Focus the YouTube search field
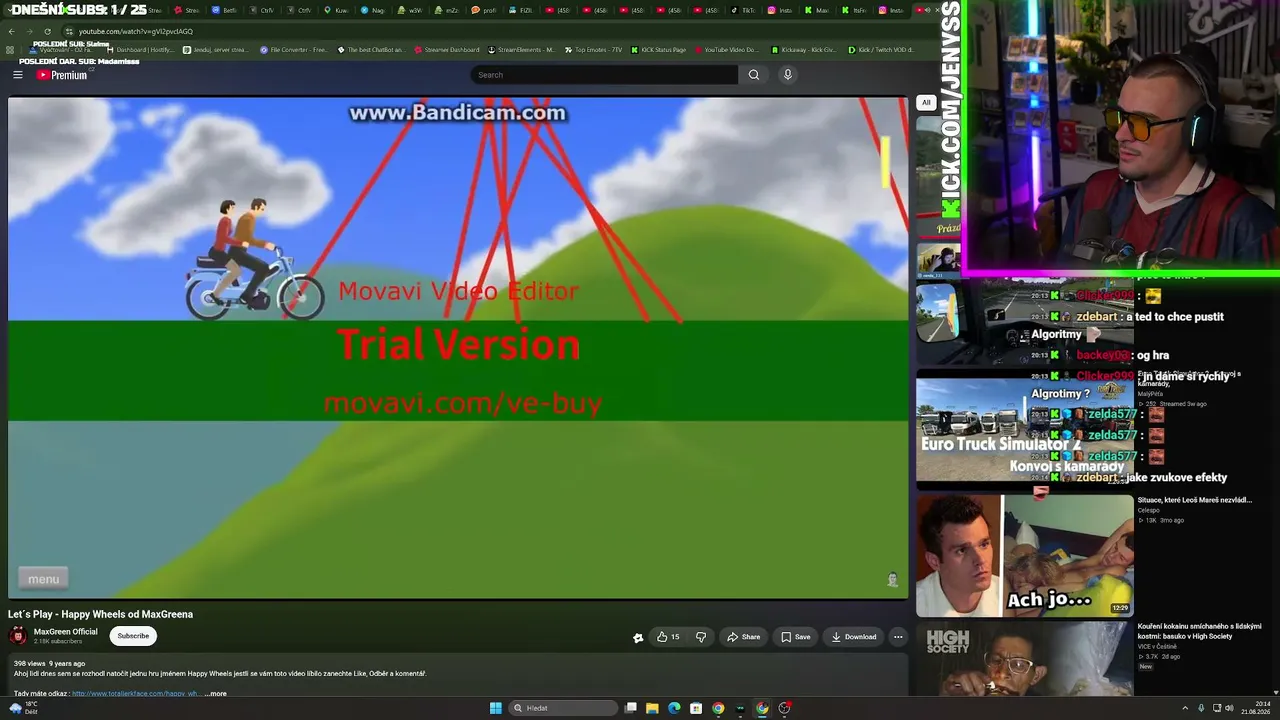Viewport: 1280px width, 720px height. 604,75
